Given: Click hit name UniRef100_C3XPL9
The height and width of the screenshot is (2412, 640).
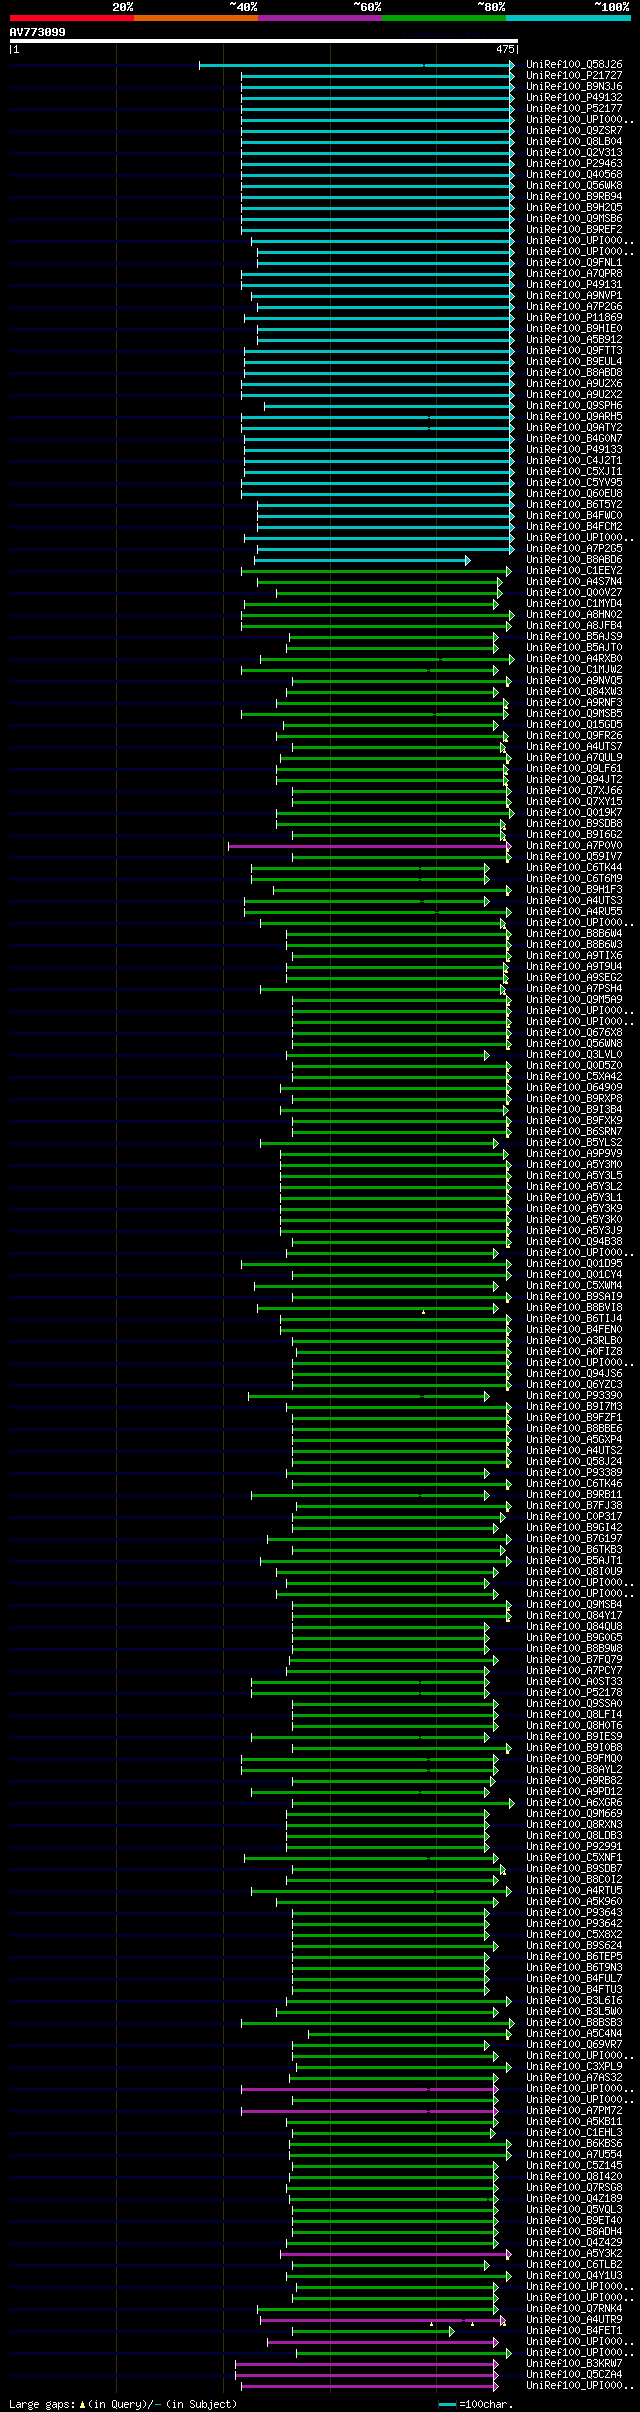Looking at the screenshot, I should tap(574, 2067).
